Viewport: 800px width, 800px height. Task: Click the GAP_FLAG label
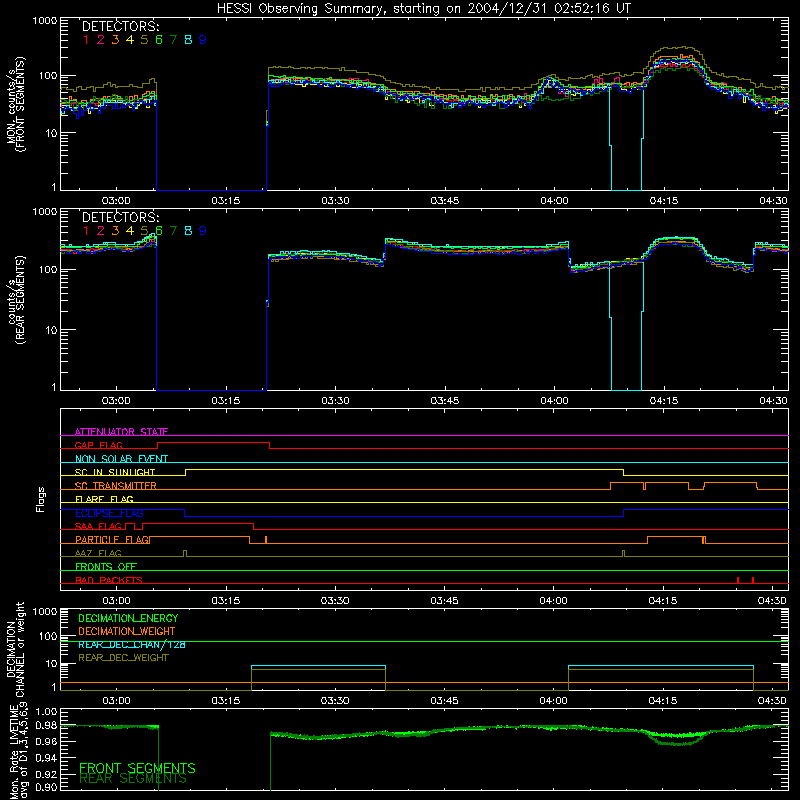(x=99, y=445)
